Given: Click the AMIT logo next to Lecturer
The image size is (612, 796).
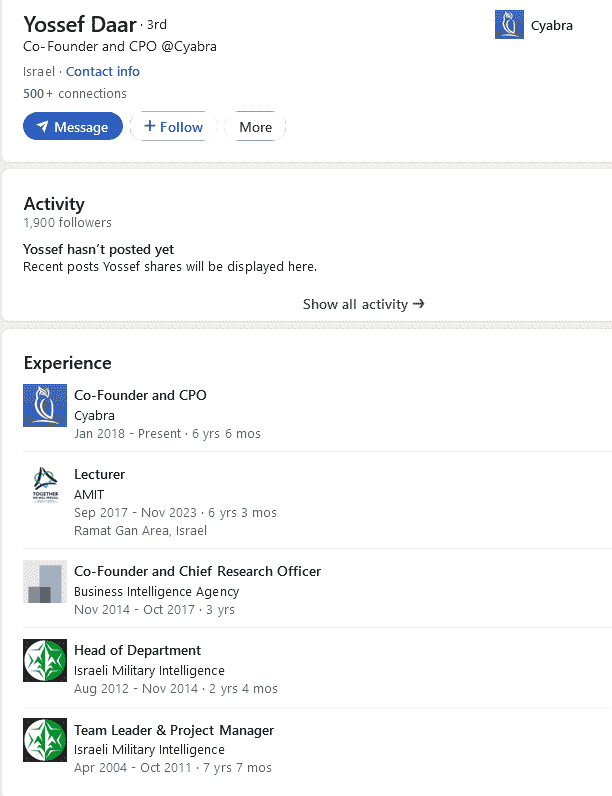Looking at the screenshot, I should click(45, 484).
